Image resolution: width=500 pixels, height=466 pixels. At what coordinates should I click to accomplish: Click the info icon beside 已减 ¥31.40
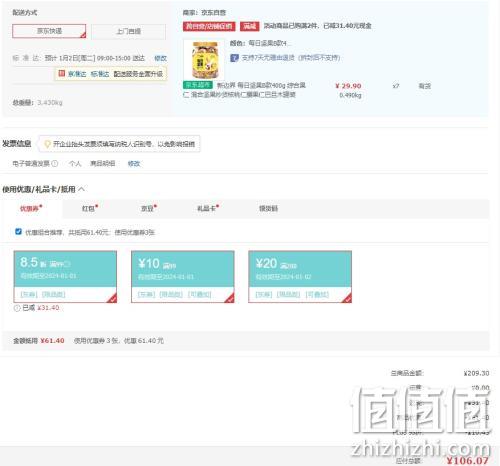(17, 308)
